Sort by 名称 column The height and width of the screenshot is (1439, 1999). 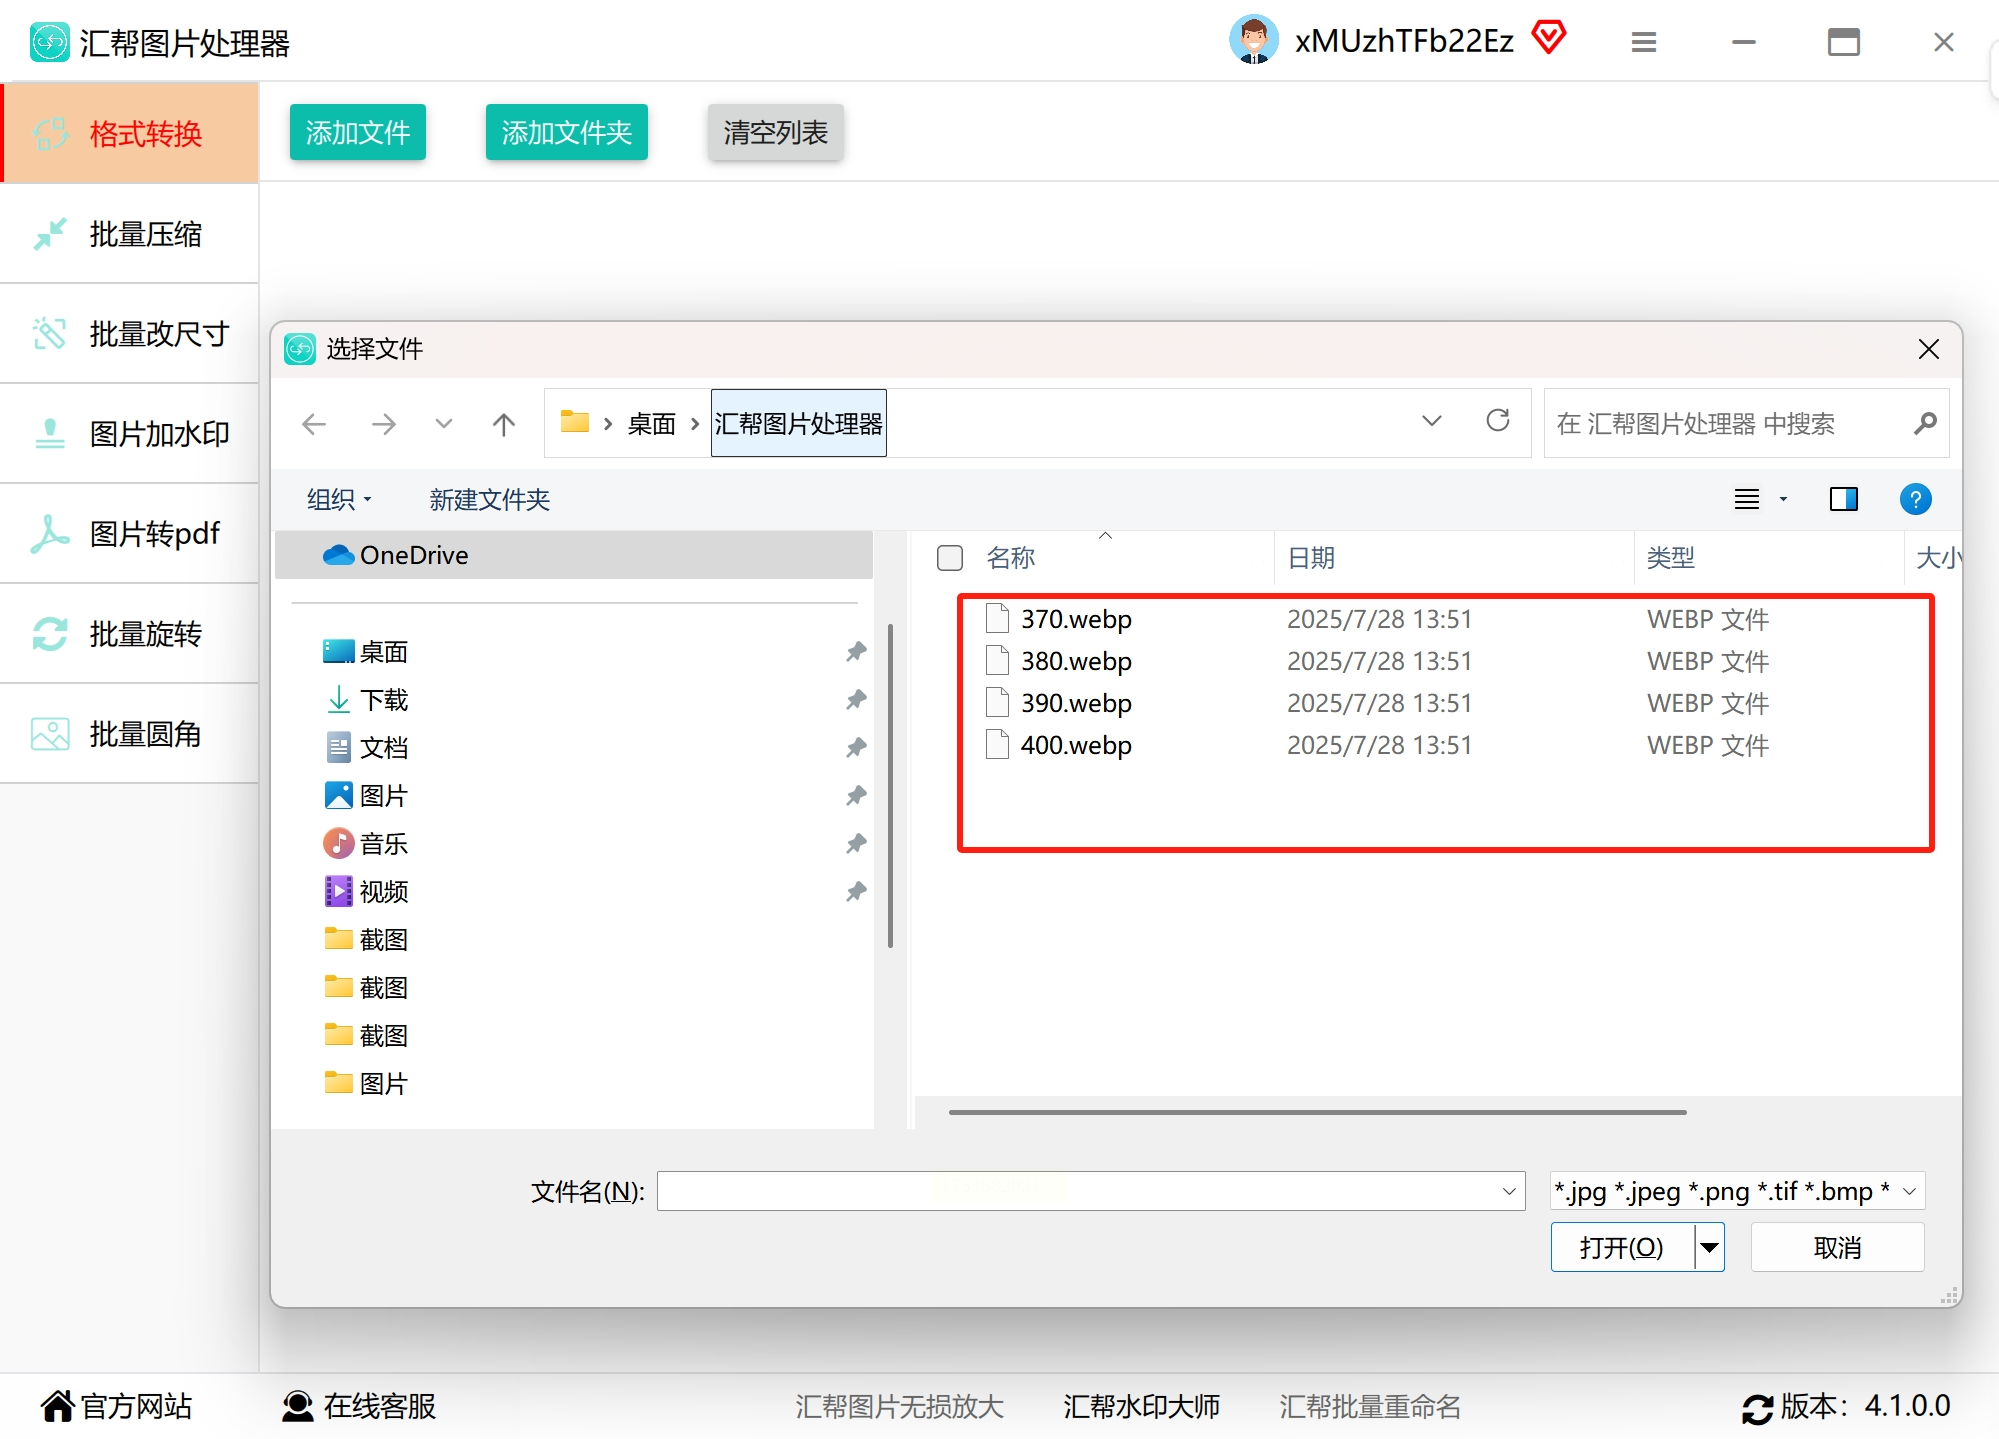tap(1011, 558)
